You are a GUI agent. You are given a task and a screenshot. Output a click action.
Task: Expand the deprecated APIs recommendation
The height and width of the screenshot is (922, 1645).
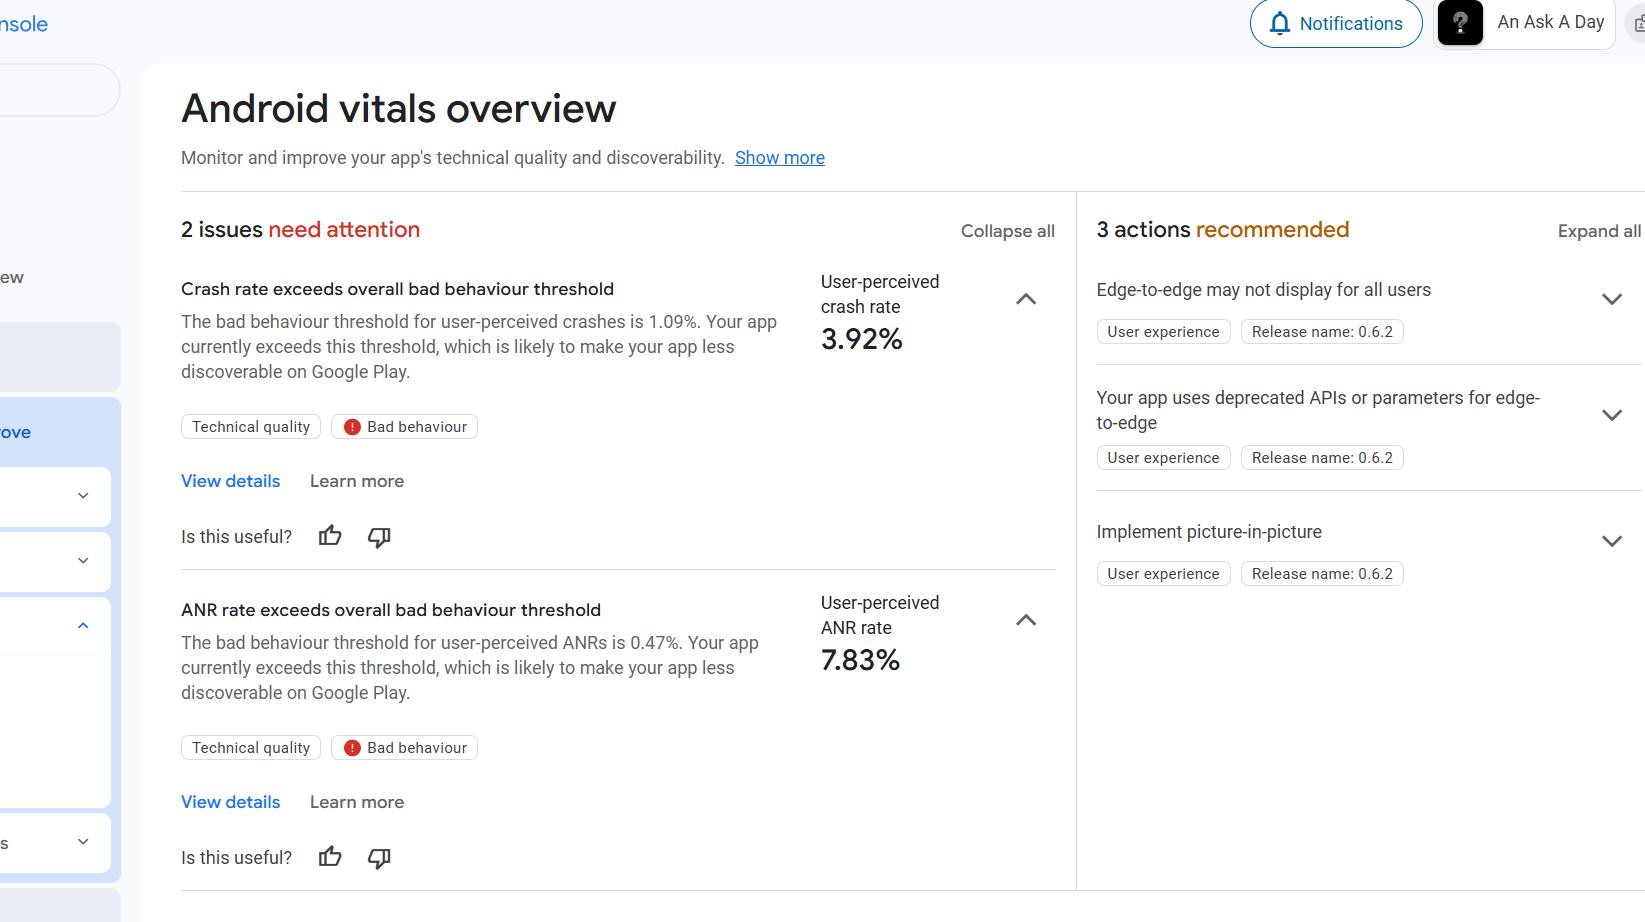pyautogui.click(x=1611, y=415)
